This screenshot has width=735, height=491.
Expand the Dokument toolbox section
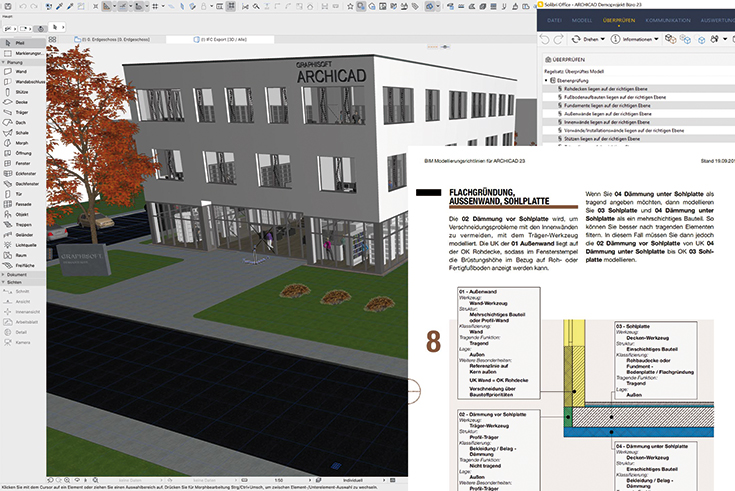click(x=16, y=273)
